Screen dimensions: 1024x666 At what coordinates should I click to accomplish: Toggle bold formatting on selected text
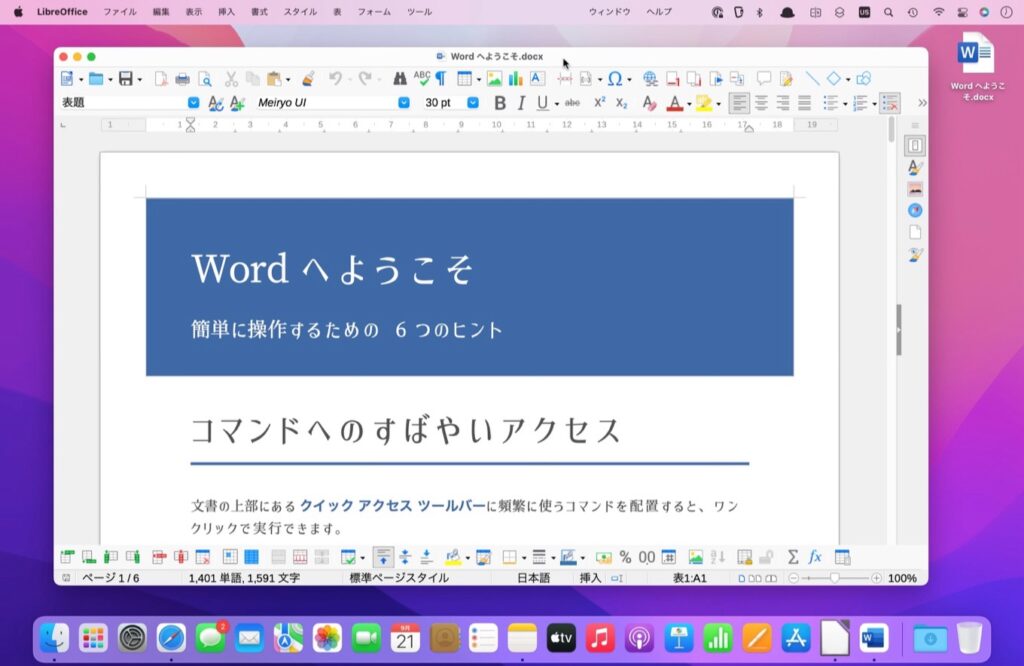pyautogui.click(x=500, y=102)
